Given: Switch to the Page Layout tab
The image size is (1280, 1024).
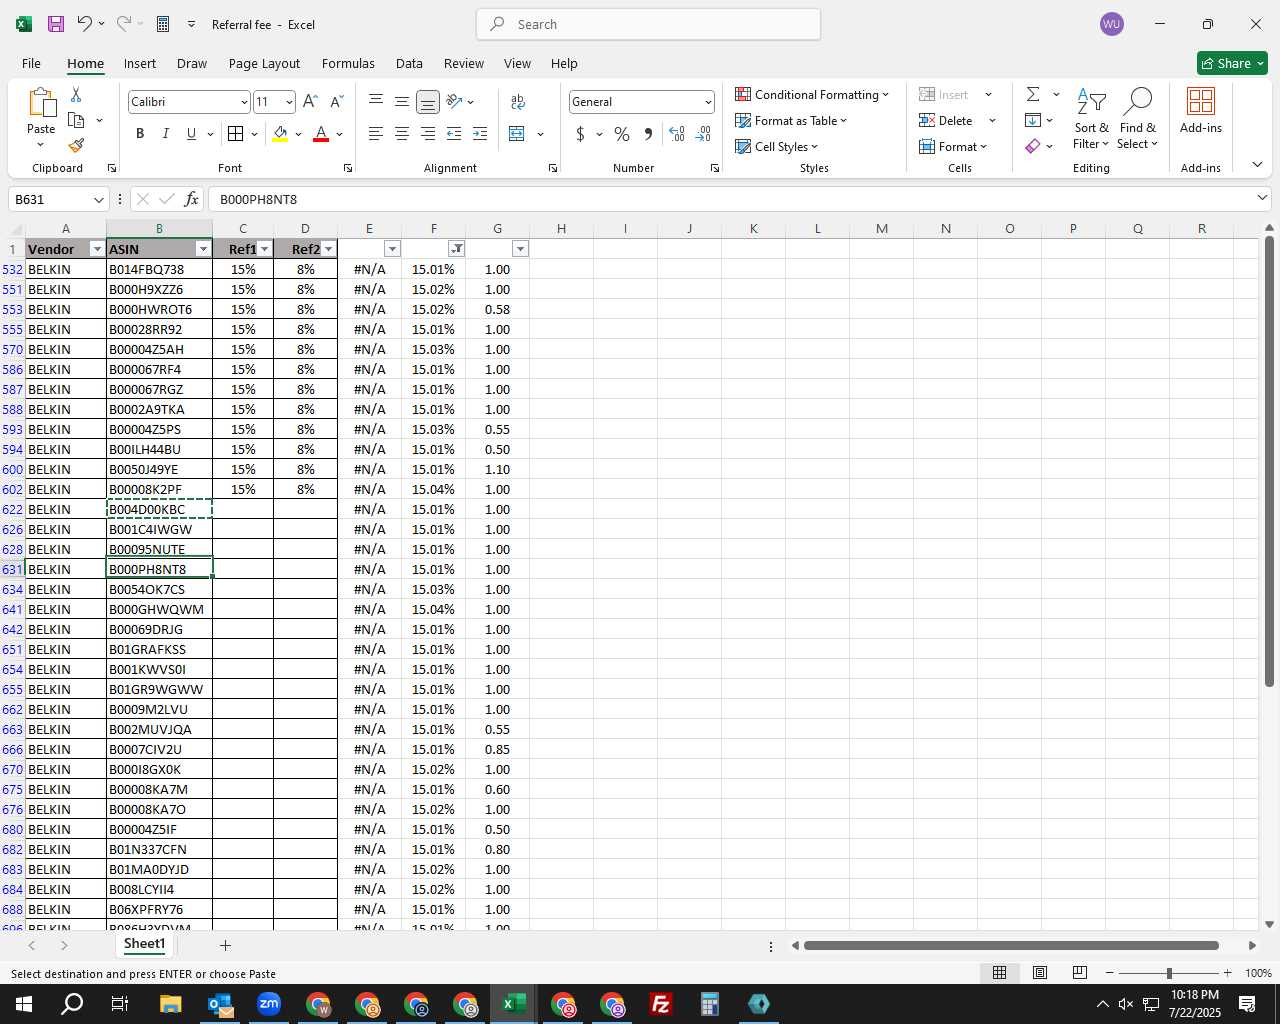Looking at the screenshot, I should 264,63.
